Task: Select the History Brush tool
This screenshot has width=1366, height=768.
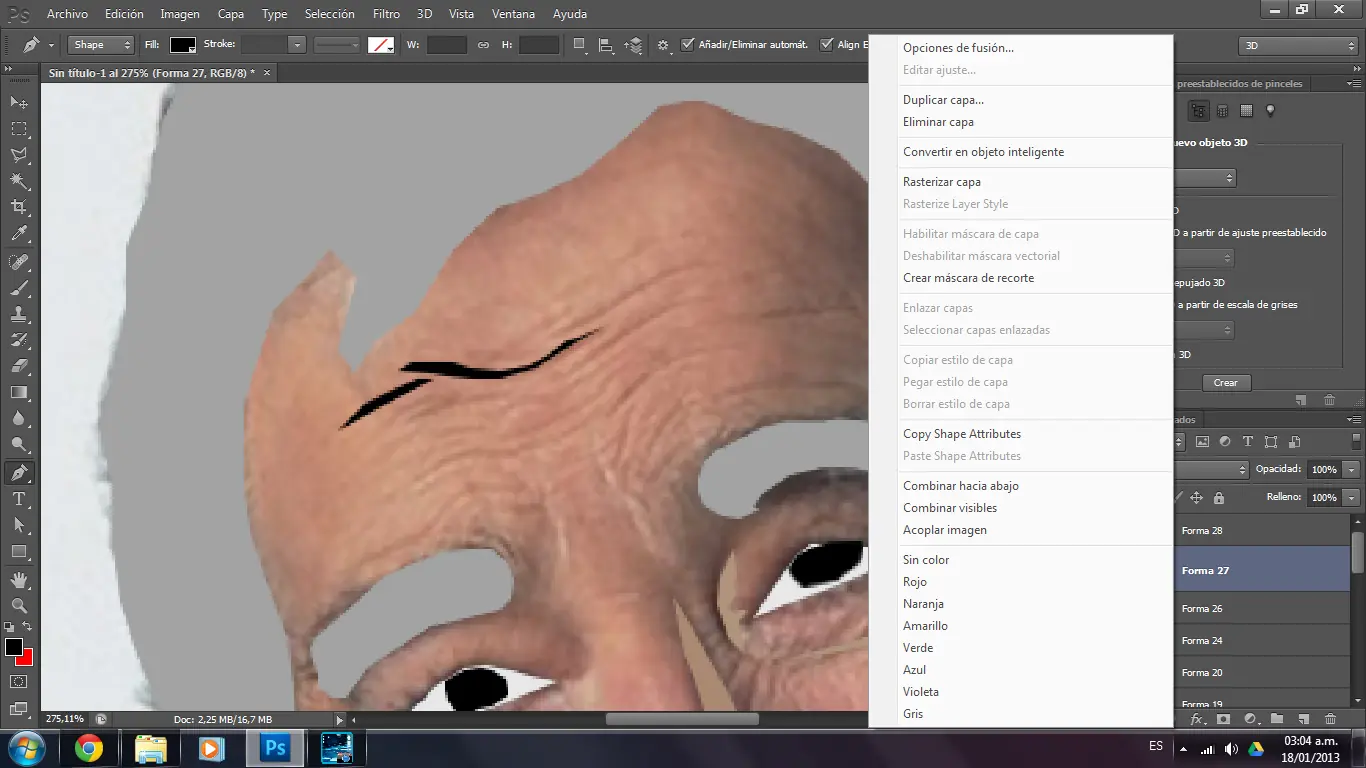Action: pos(19,340)
